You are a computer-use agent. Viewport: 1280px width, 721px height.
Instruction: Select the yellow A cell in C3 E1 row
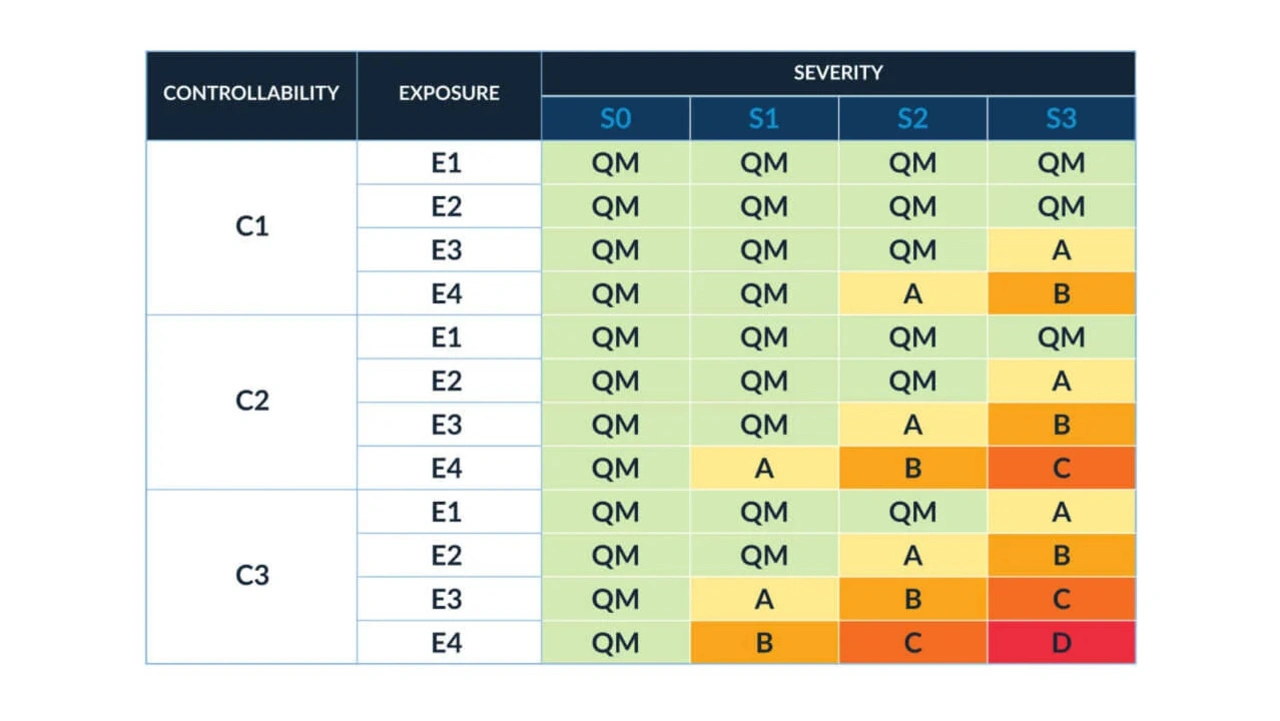coord(1061,511)
